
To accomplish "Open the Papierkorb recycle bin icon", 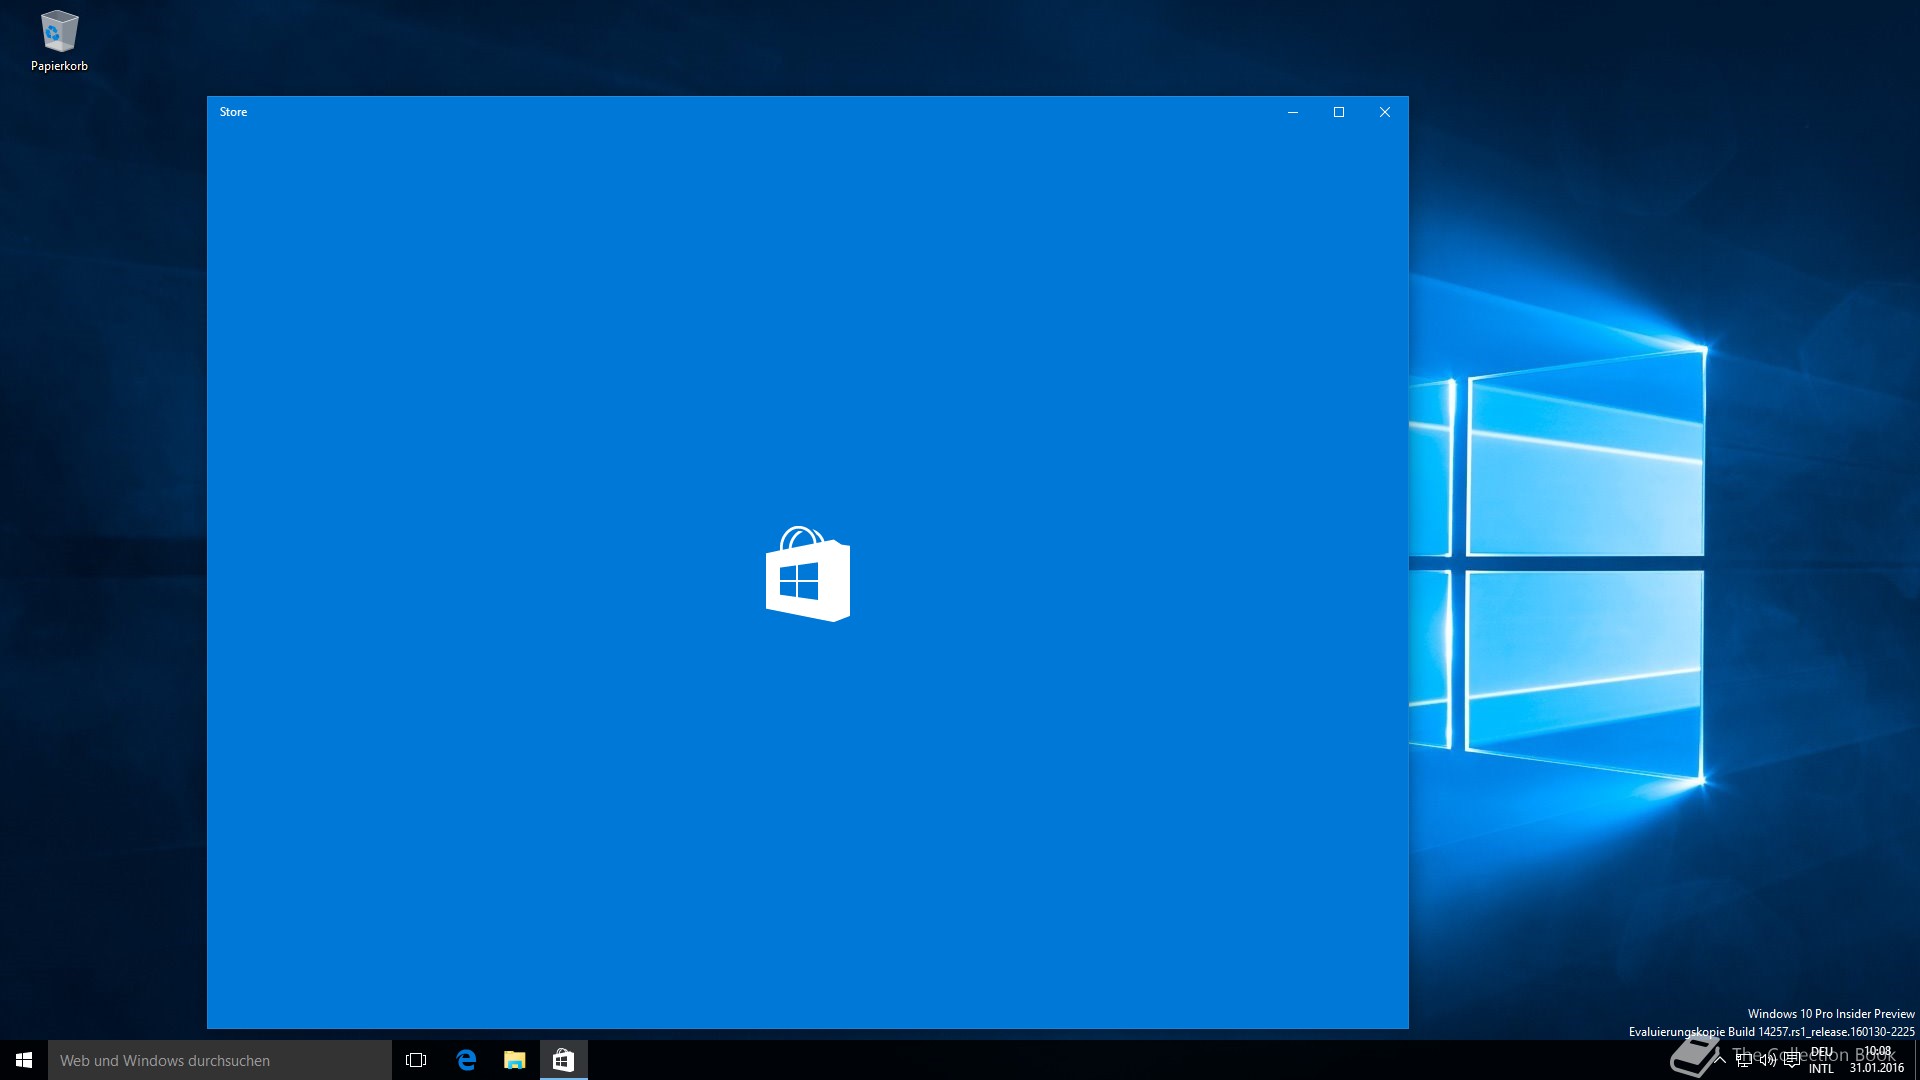I will point(59,41).
